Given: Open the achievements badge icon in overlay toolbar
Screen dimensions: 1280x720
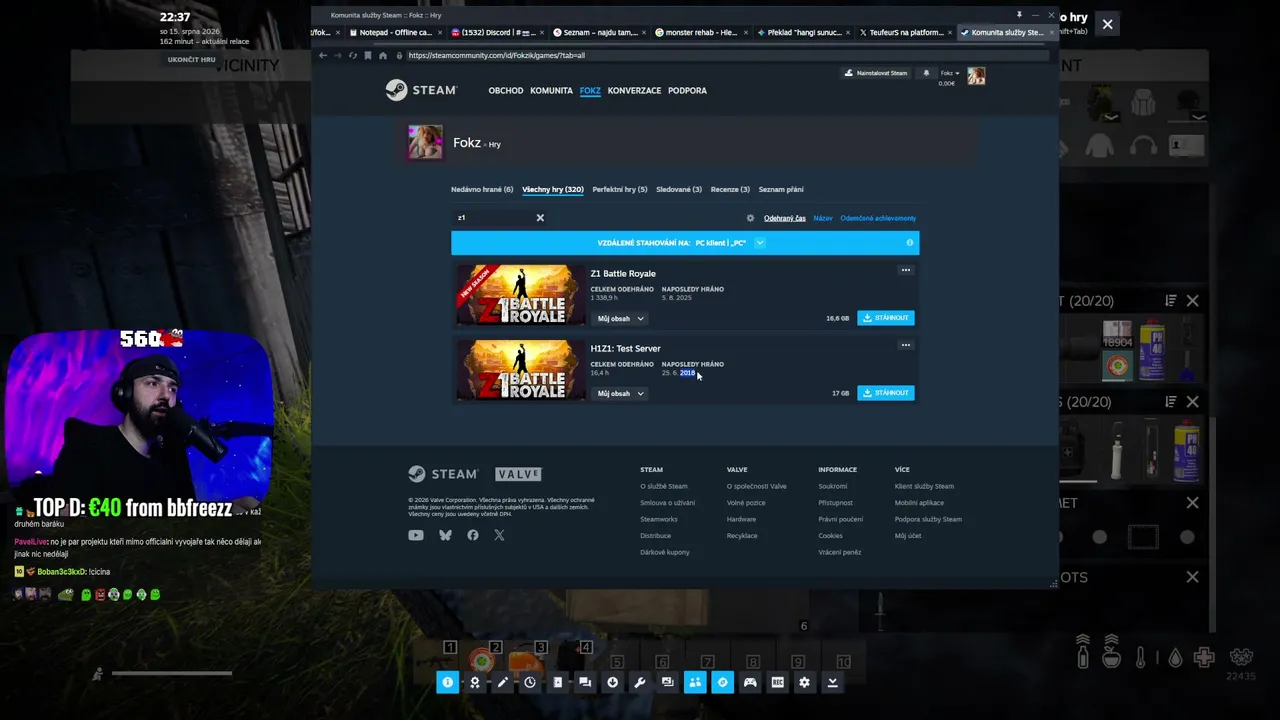Looking at the screenshot, I should point(475,682).
